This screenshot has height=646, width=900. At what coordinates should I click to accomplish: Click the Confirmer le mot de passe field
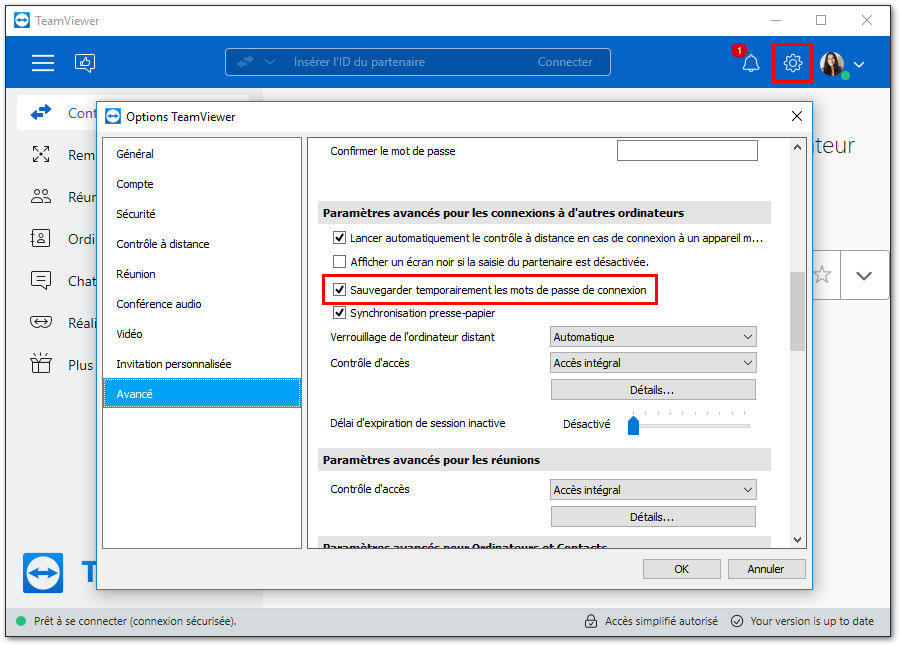click(687, 151)
